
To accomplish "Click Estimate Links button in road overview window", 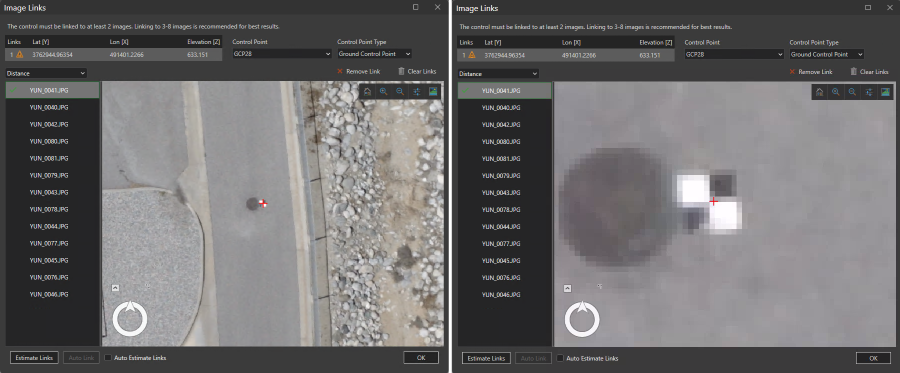I will pos(34,358).
